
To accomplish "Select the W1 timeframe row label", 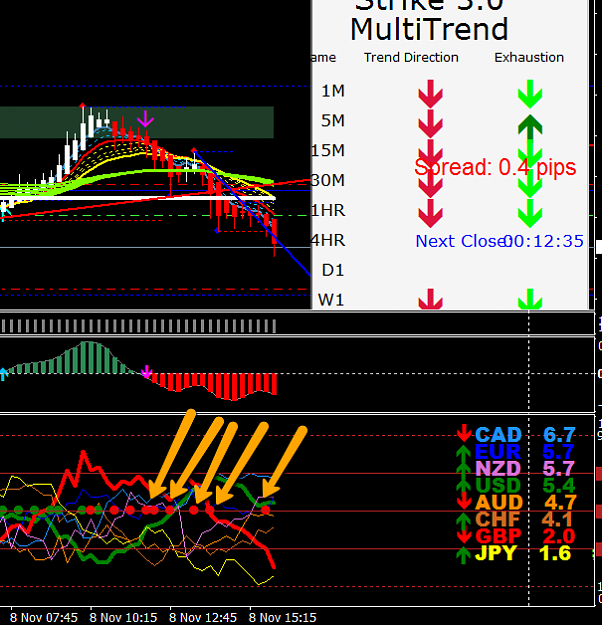I will pyautogui.click(x=331, y=300).
